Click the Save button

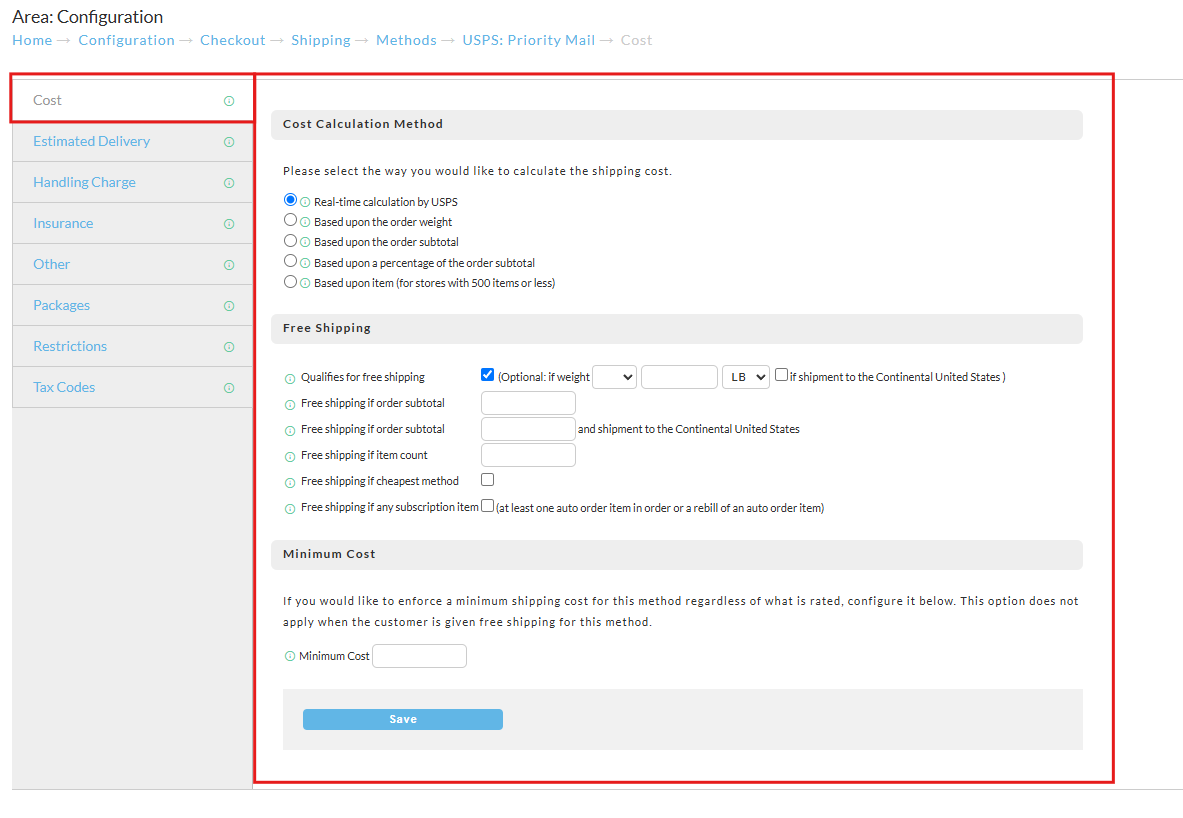pyautogui.click(x=403, y=719)
